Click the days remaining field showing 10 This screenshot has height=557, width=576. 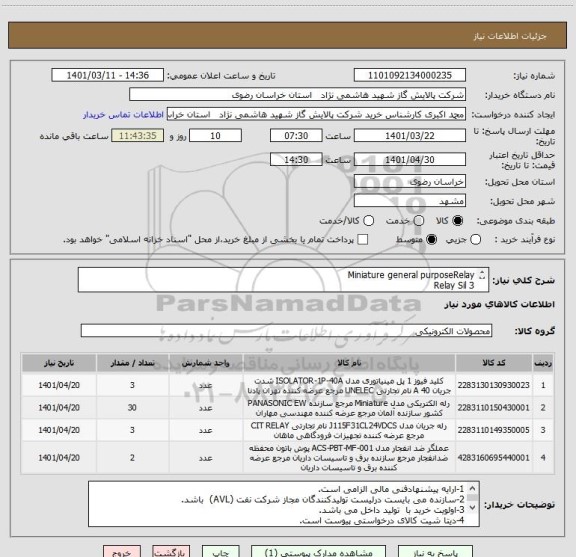point(215,136)
